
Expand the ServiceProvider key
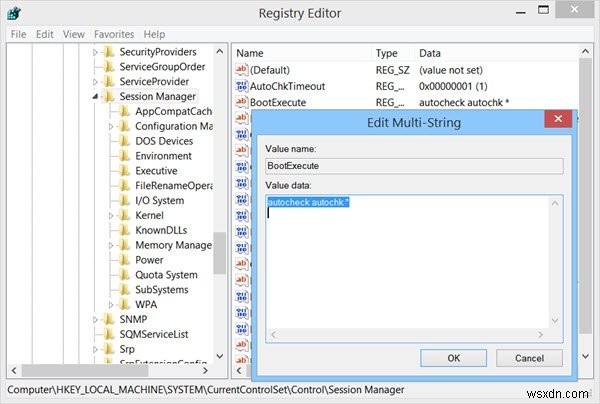pos(95,81)
